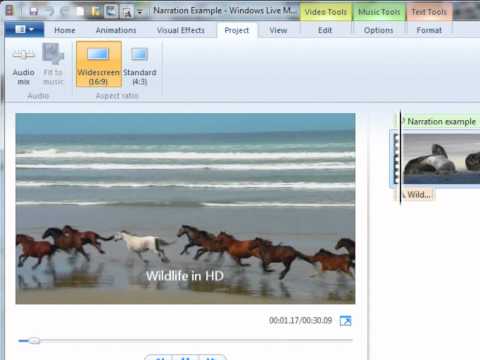480x360 pixels.
Task: Click the Fit to music button
Action: [x=53, y=65]
